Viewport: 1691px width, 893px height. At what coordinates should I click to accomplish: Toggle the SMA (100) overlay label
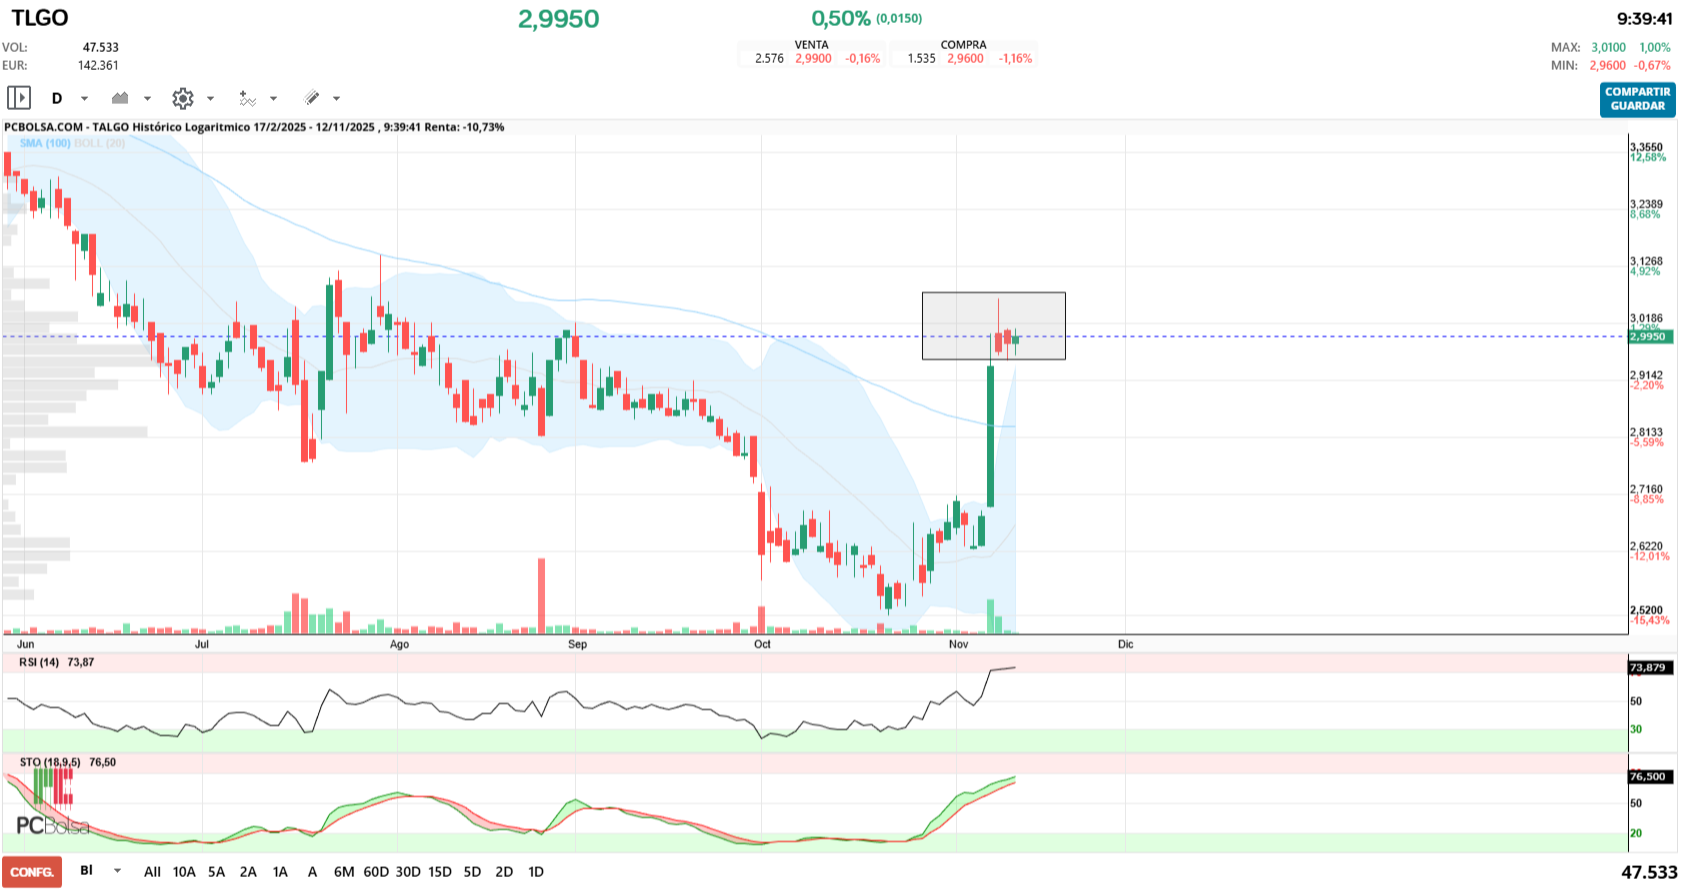(45, 143)
